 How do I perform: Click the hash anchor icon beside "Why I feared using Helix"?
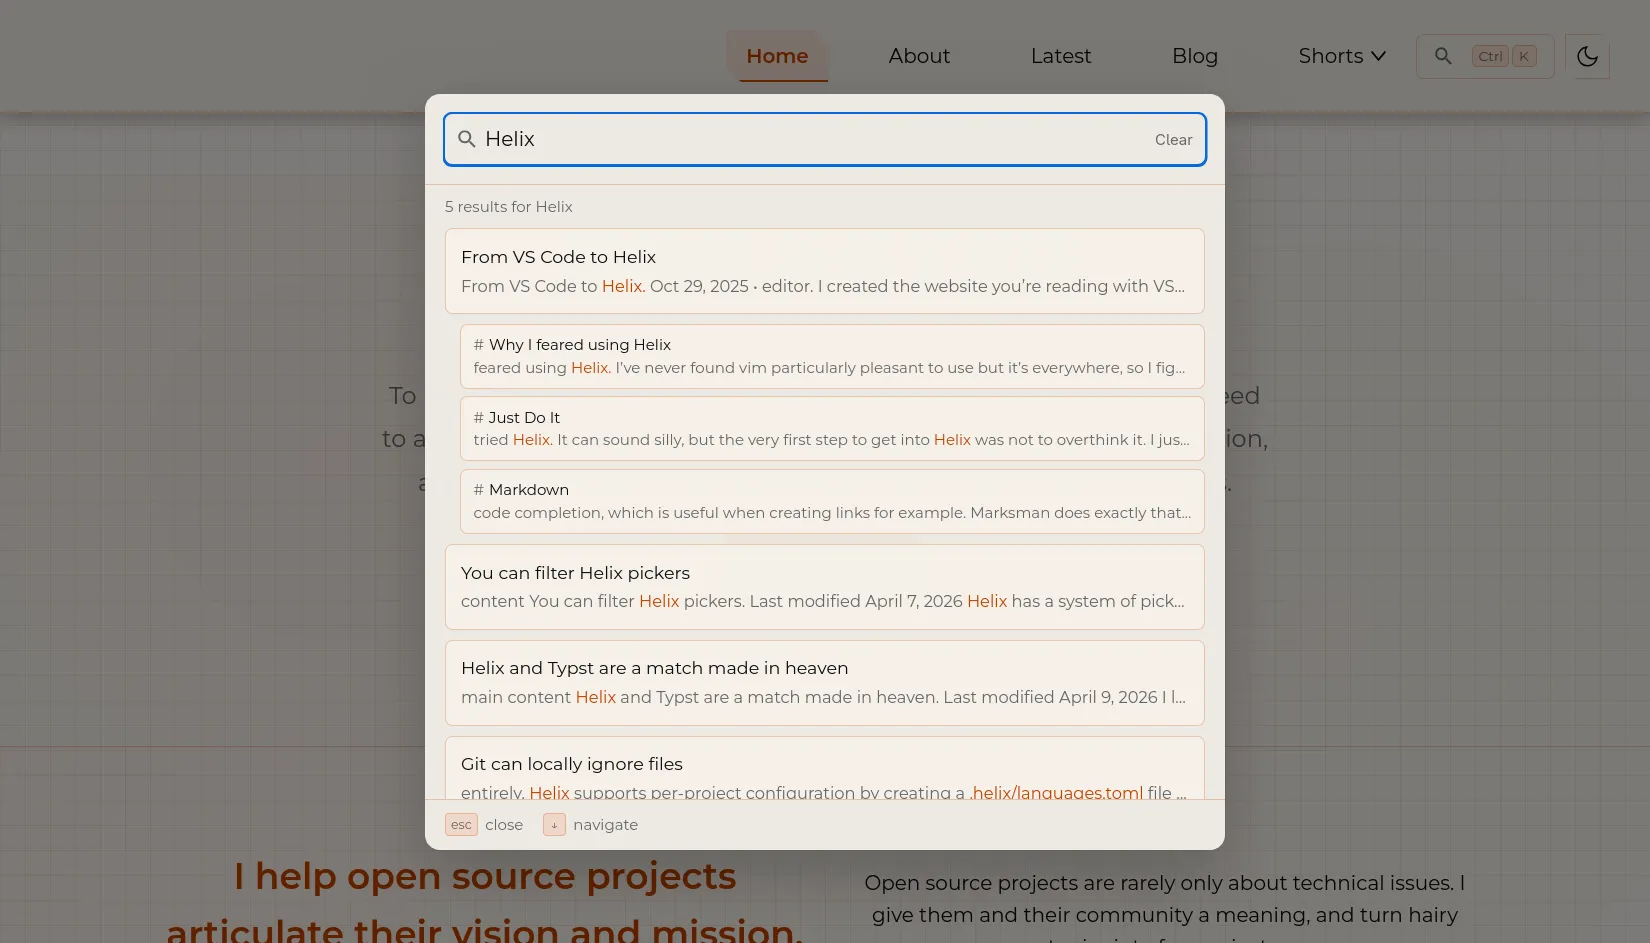480,344
